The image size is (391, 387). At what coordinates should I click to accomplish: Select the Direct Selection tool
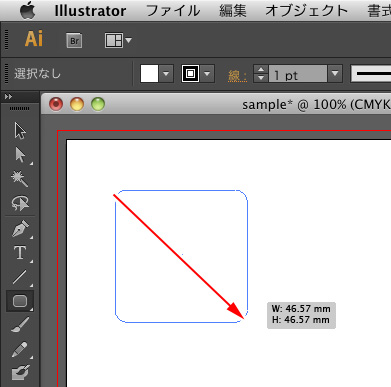pos(20,155)
